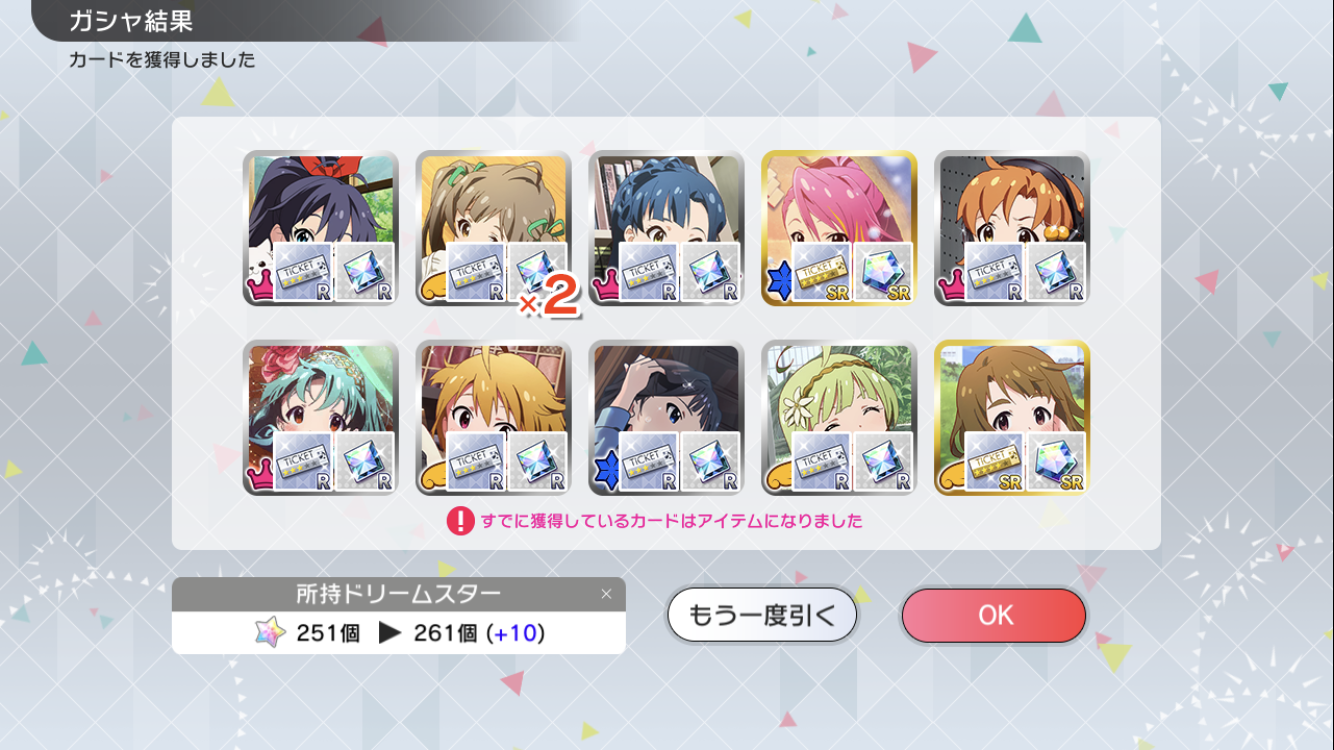Click the OK button
The width and height of the screenshot is (1334, 750).
coord(993,615)
